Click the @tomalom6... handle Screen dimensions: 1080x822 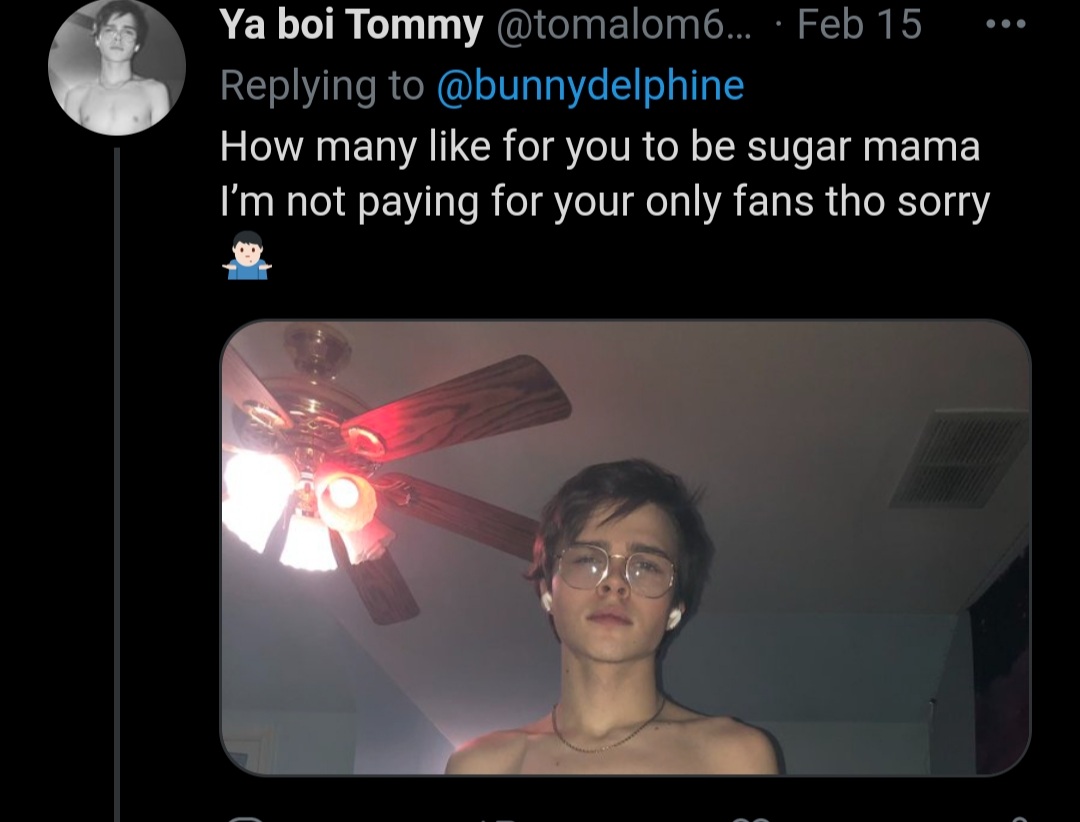click(x=624, y=25)
